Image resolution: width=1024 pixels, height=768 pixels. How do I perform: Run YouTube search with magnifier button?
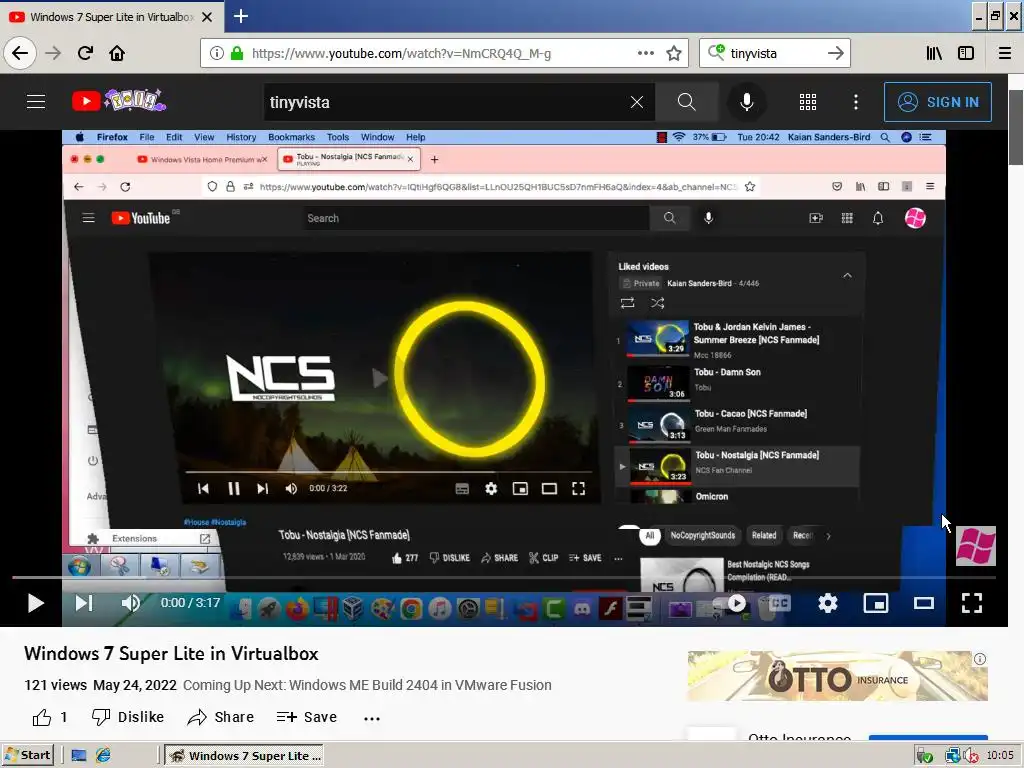tap(686, 102)
